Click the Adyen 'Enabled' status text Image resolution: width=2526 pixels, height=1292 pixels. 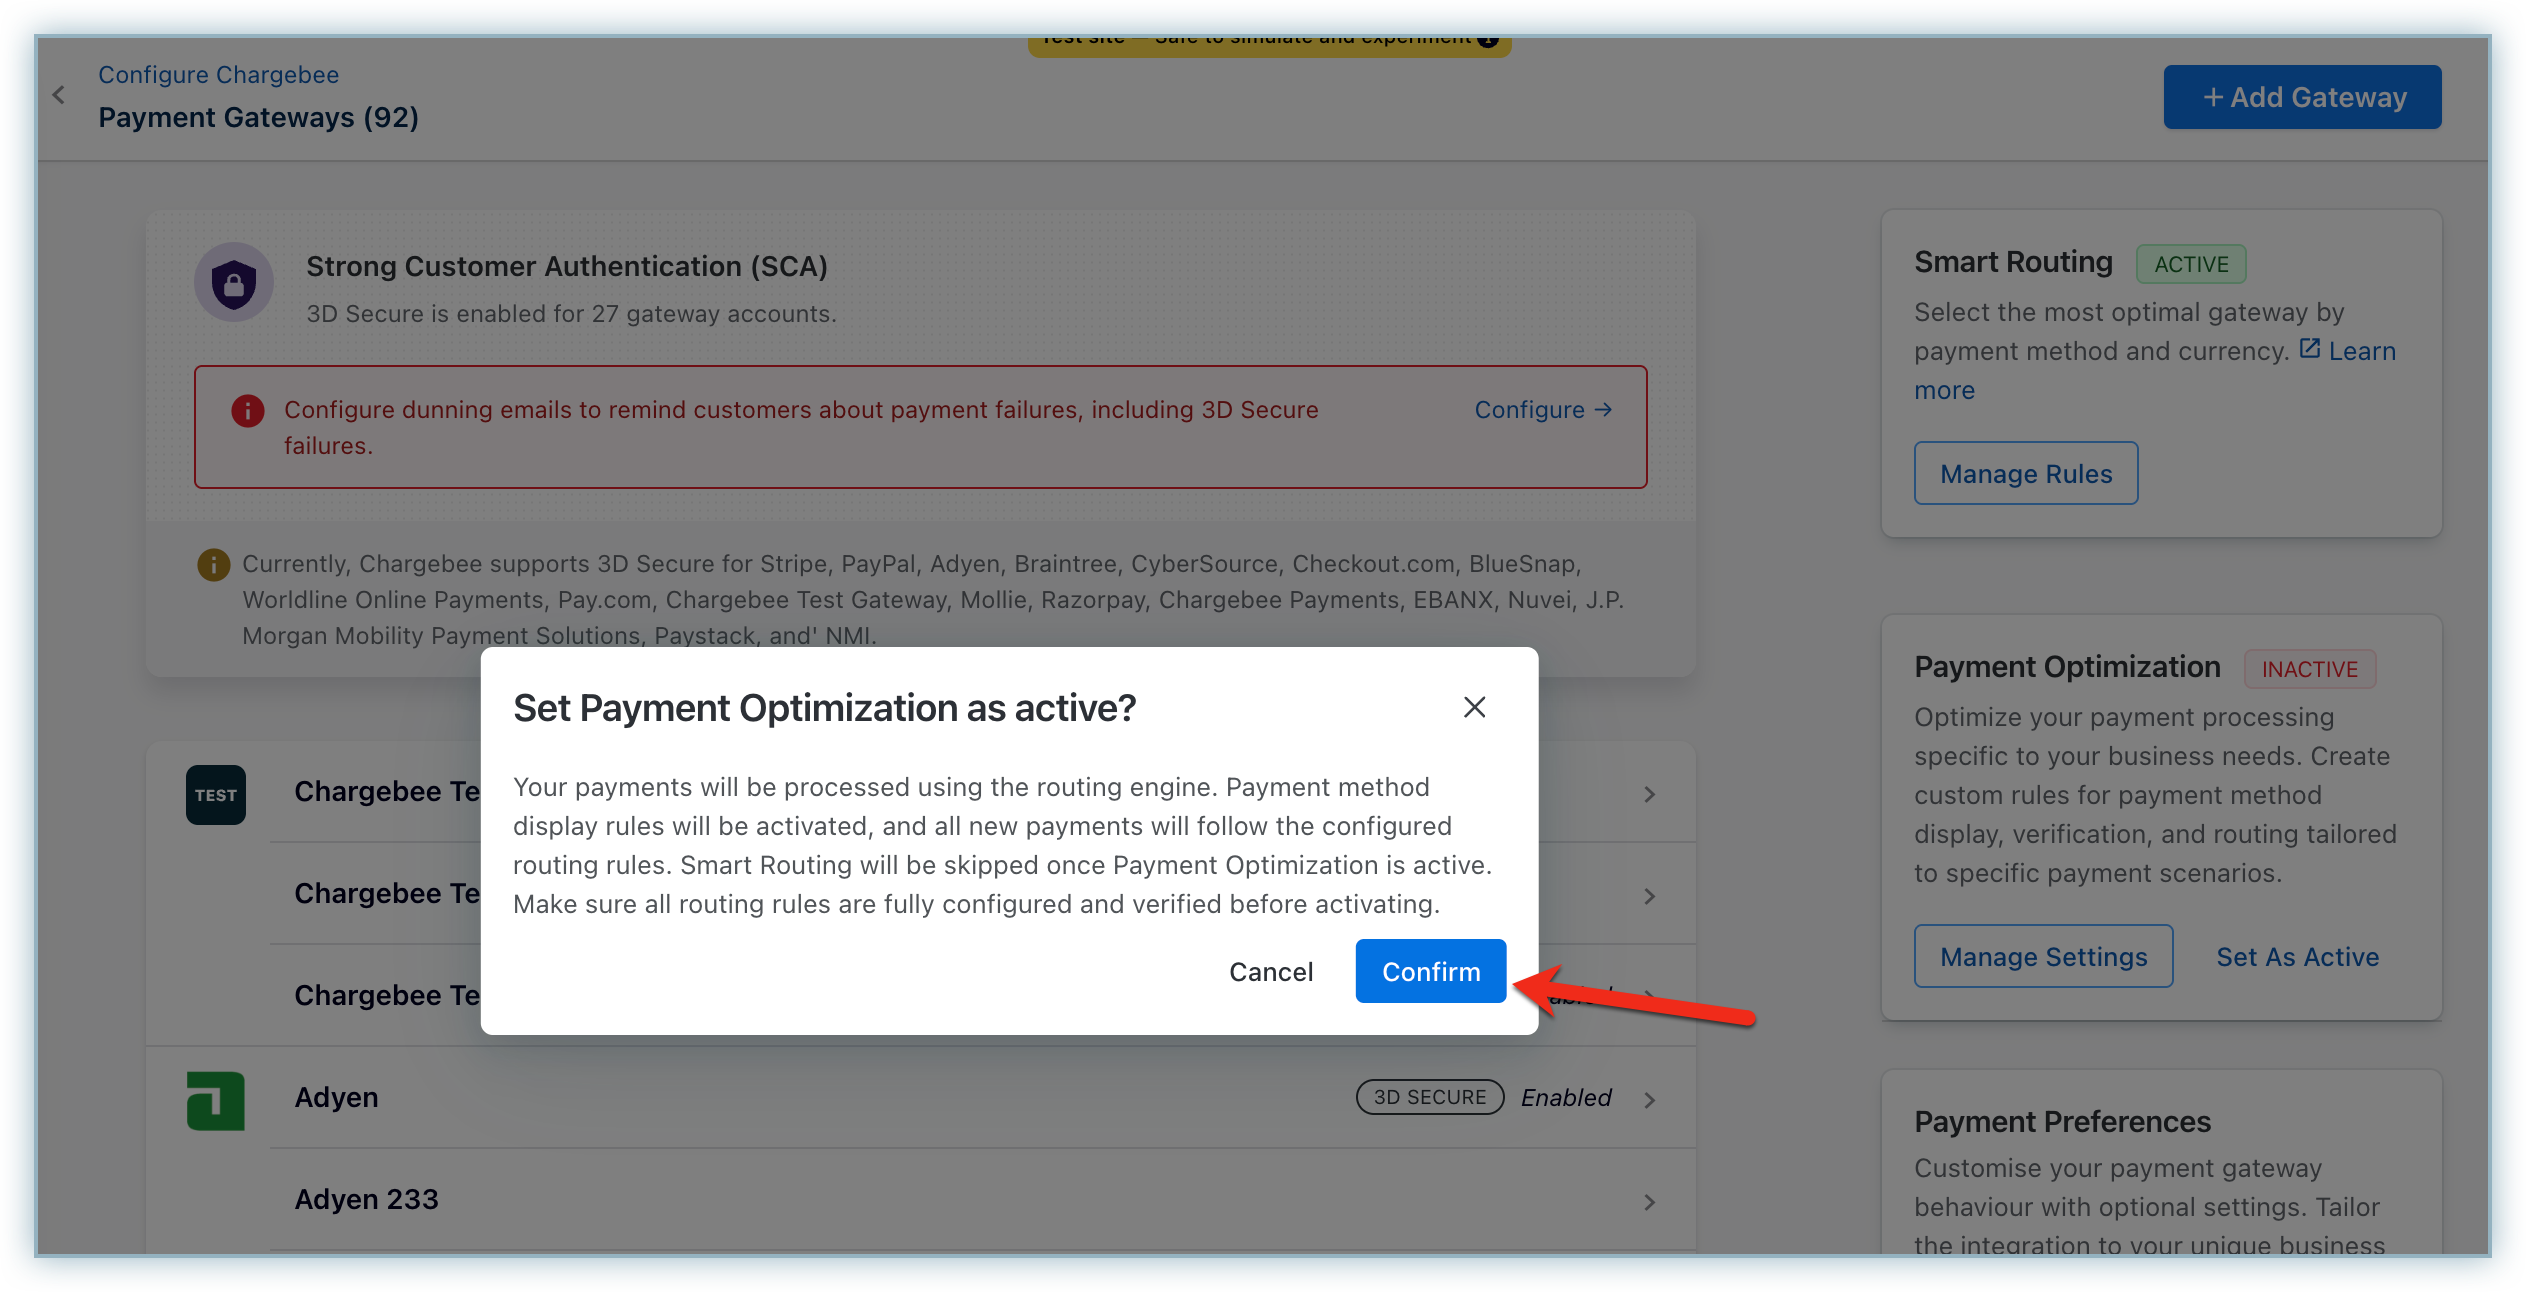pyautogui.click(x=1566, y=1098)
